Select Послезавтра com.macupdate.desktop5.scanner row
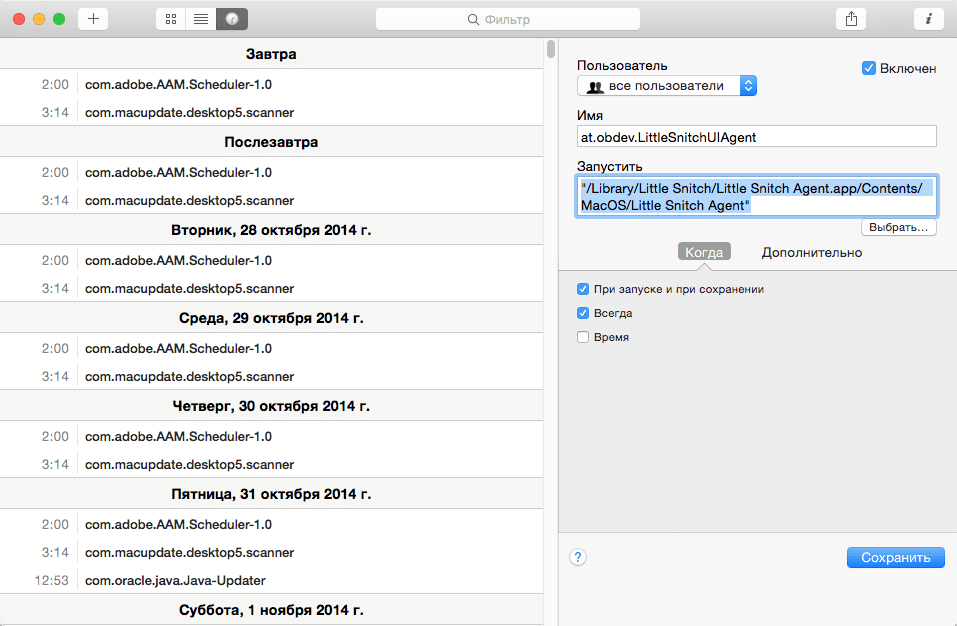Image resolution: width=957 pixels, height=626 pixels. pyautogui.click(x=272, y=200)
